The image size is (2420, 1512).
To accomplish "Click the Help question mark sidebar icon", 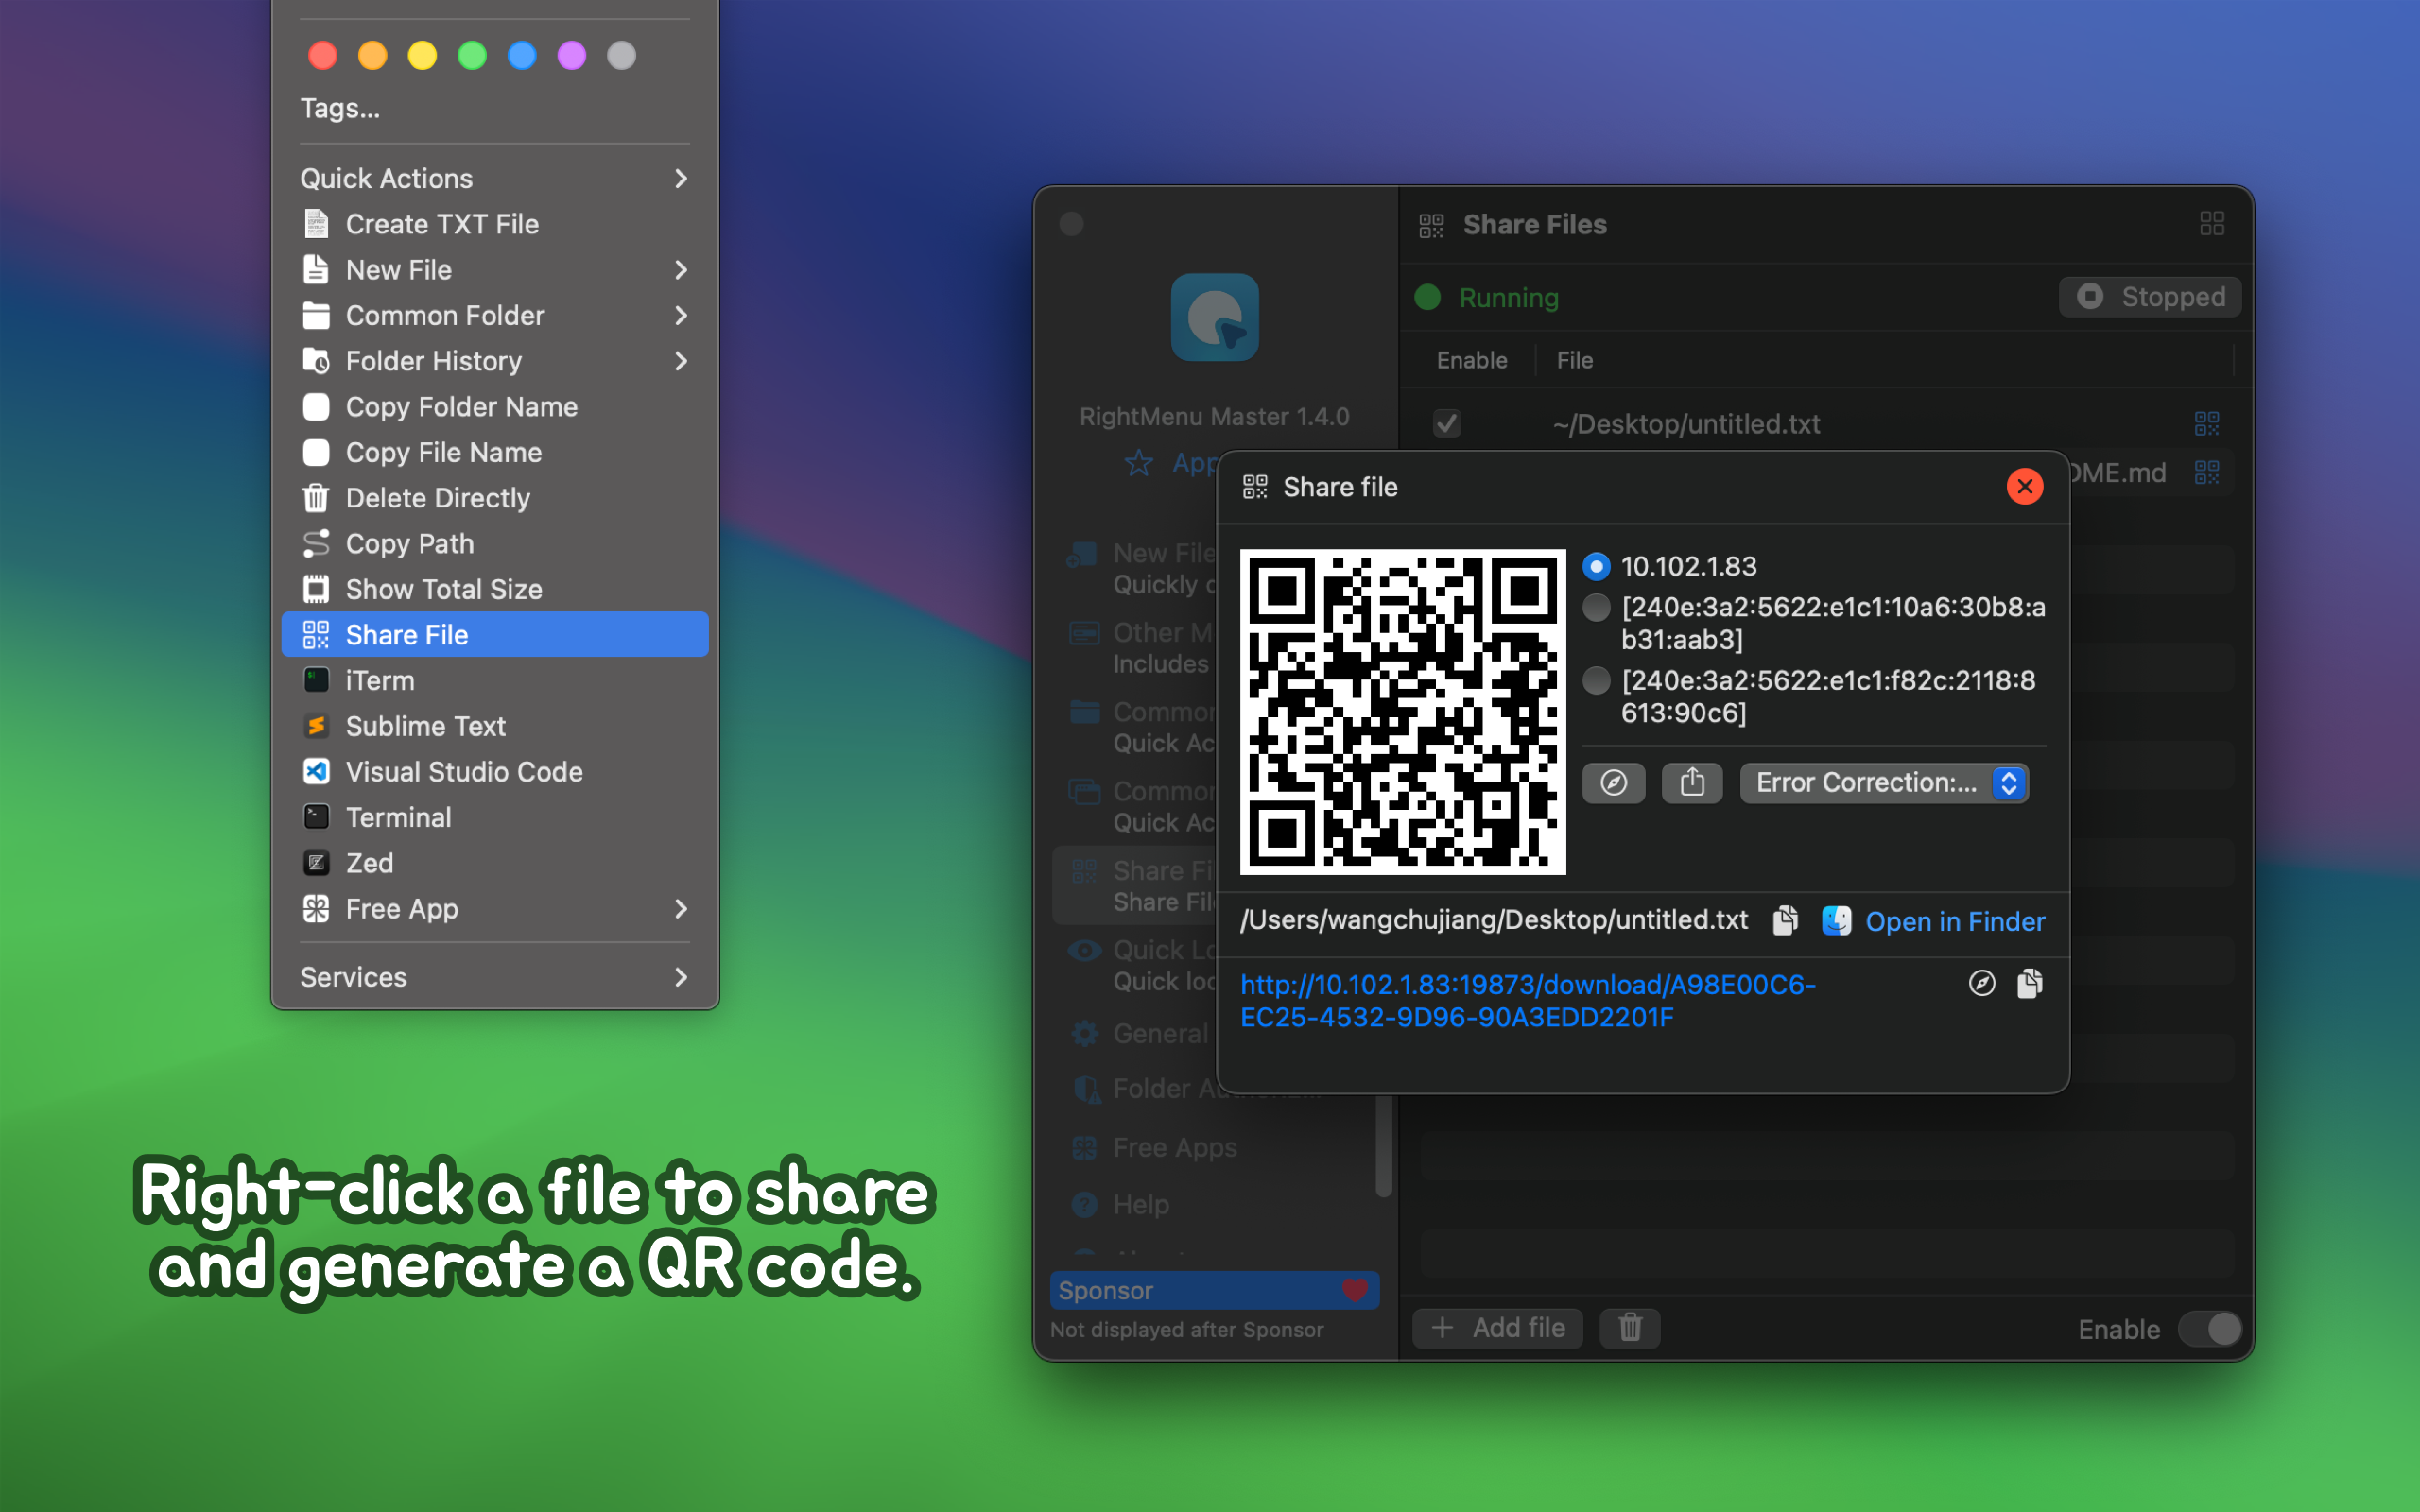I will click(1085, 1205).
